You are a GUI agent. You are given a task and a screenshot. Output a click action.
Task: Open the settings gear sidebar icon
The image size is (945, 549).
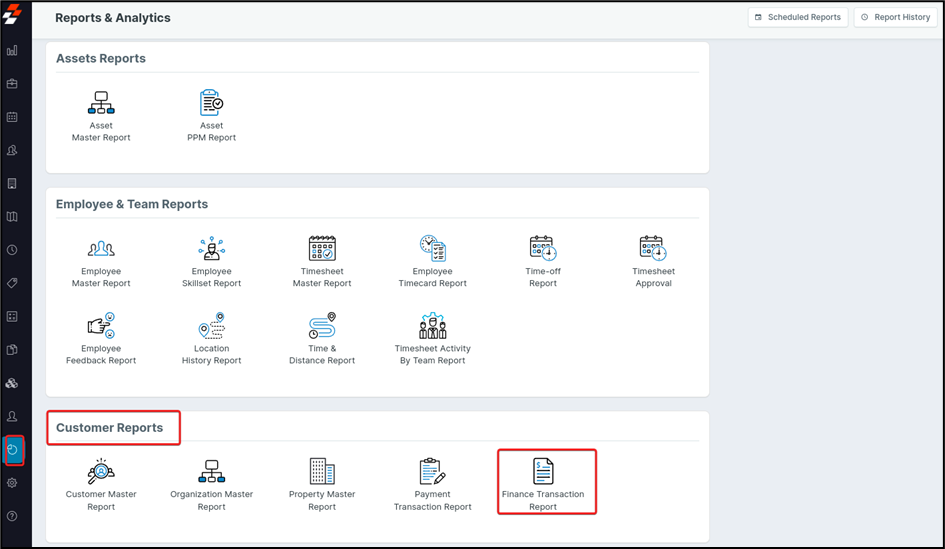pos(12,483)
